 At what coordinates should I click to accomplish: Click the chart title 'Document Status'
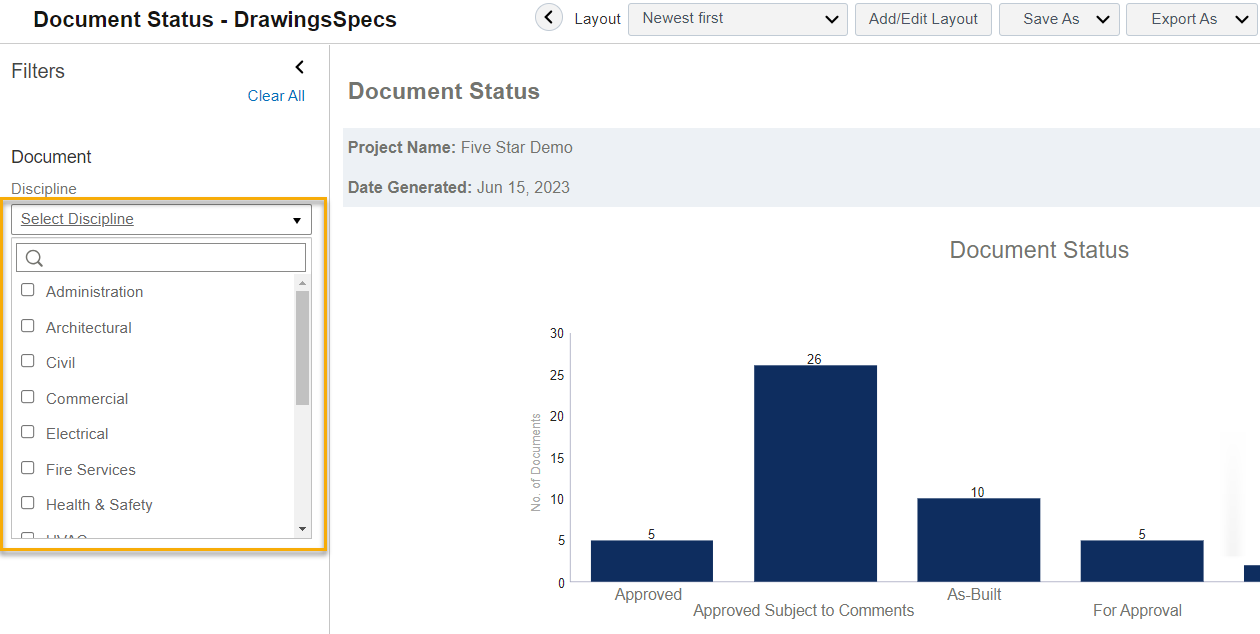(x=1039, y=250)
